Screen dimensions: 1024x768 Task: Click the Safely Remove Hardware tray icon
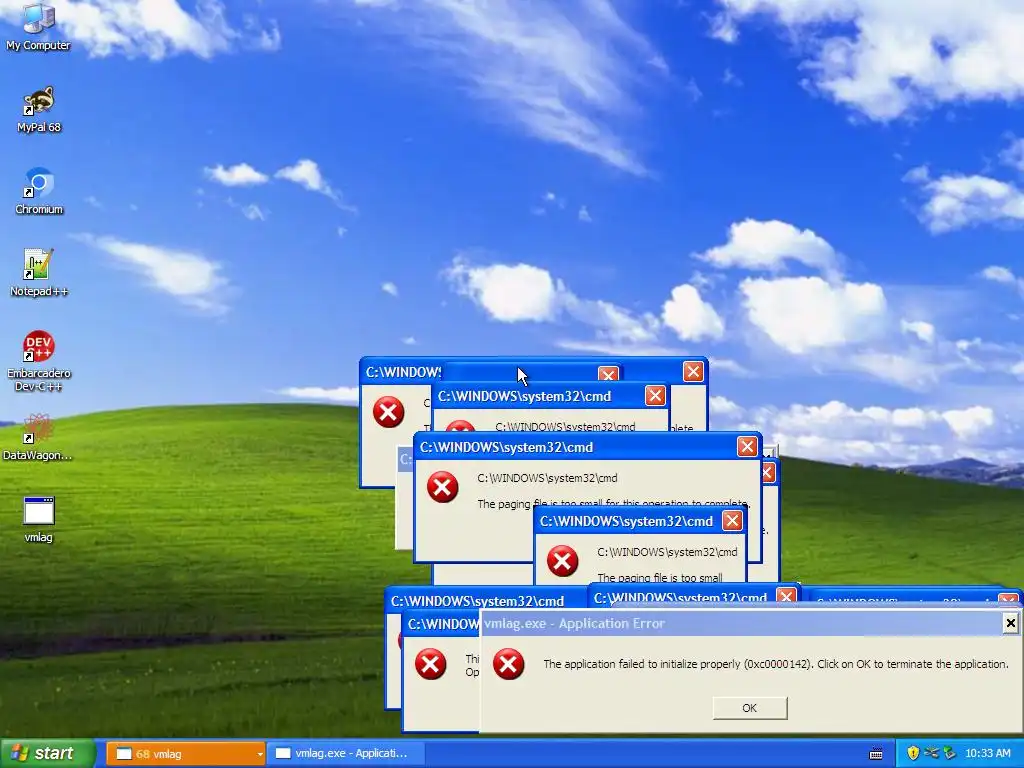coord(950,754)
